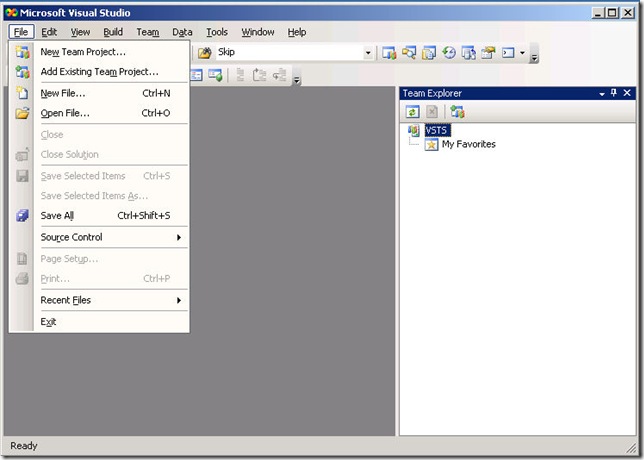Click Add Existing Team Project icon in Team Explorer
The width and height of the screenshot is (644, 460).
tap(457, 112)
